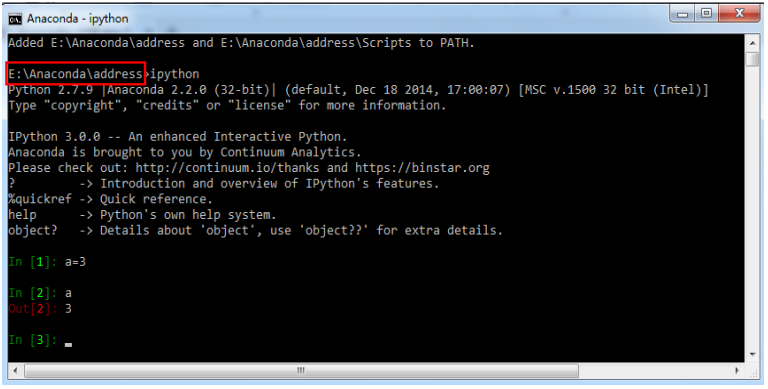Image resolution: width=768 pixels, height=389 pixels.
Task: Click the horizontal scrollbar thumb
Action: tap(301, 371)
